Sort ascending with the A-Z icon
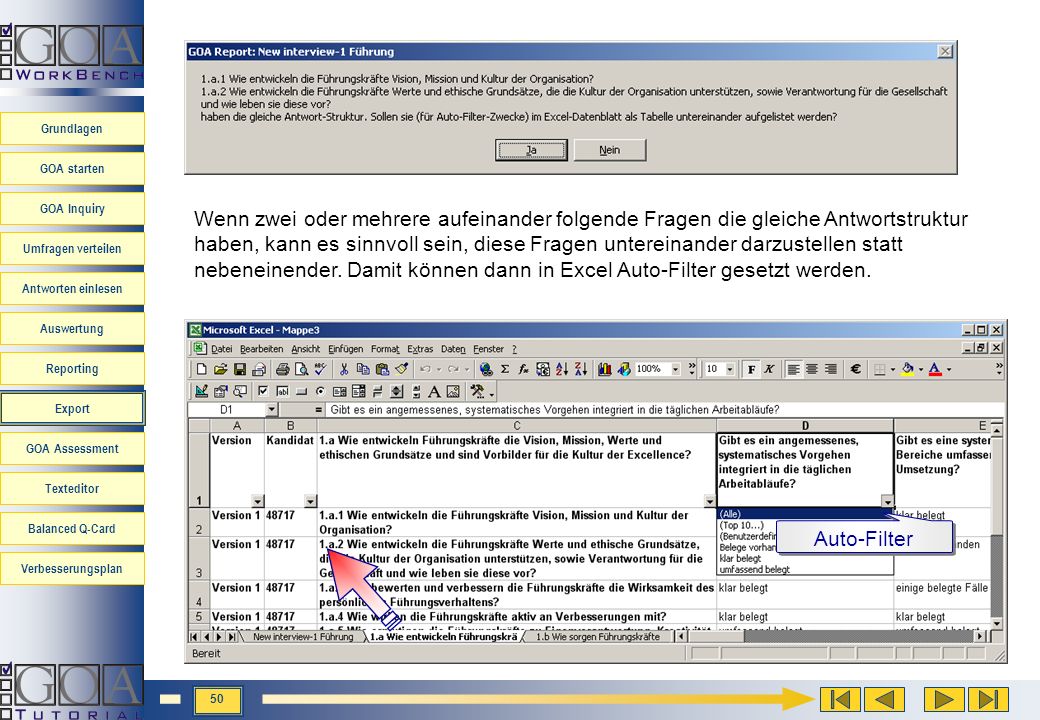 point(562,369)
